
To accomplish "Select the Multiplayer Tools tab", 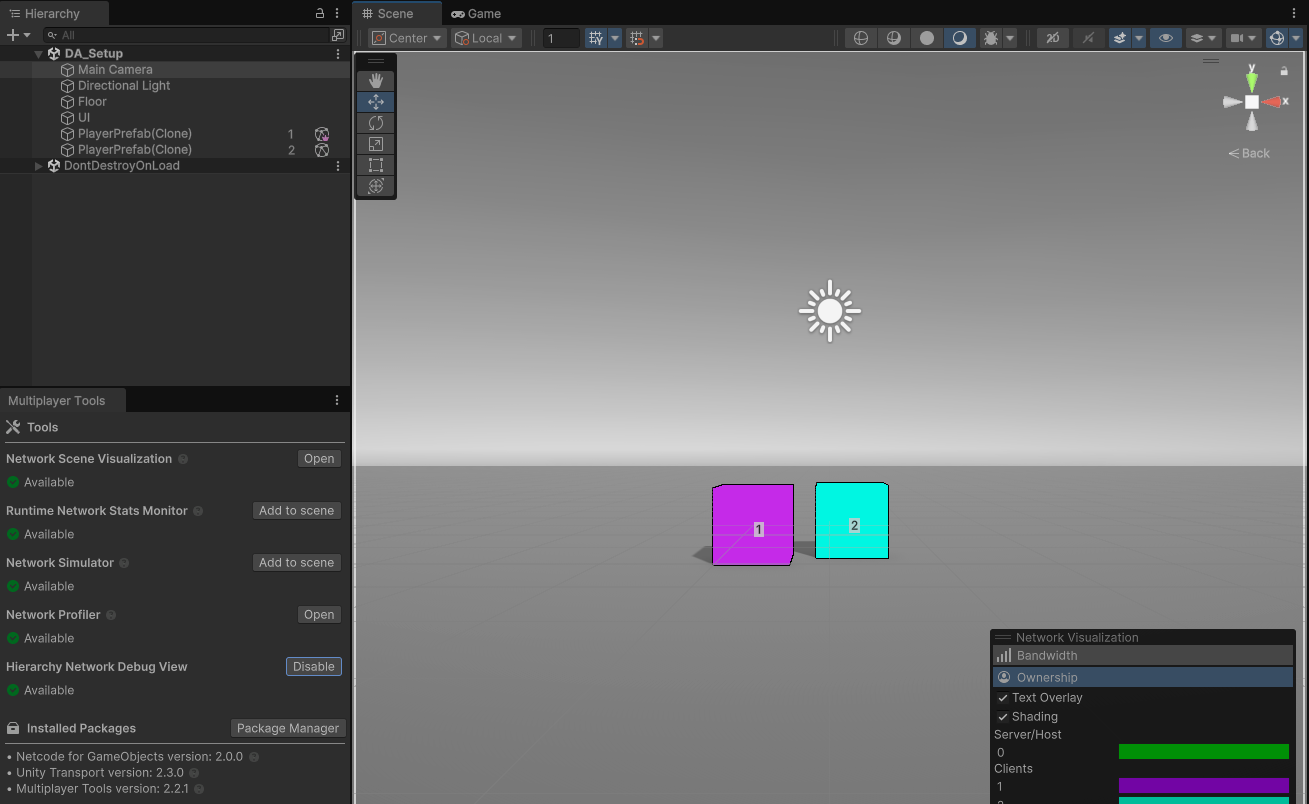I will point(63,400).
